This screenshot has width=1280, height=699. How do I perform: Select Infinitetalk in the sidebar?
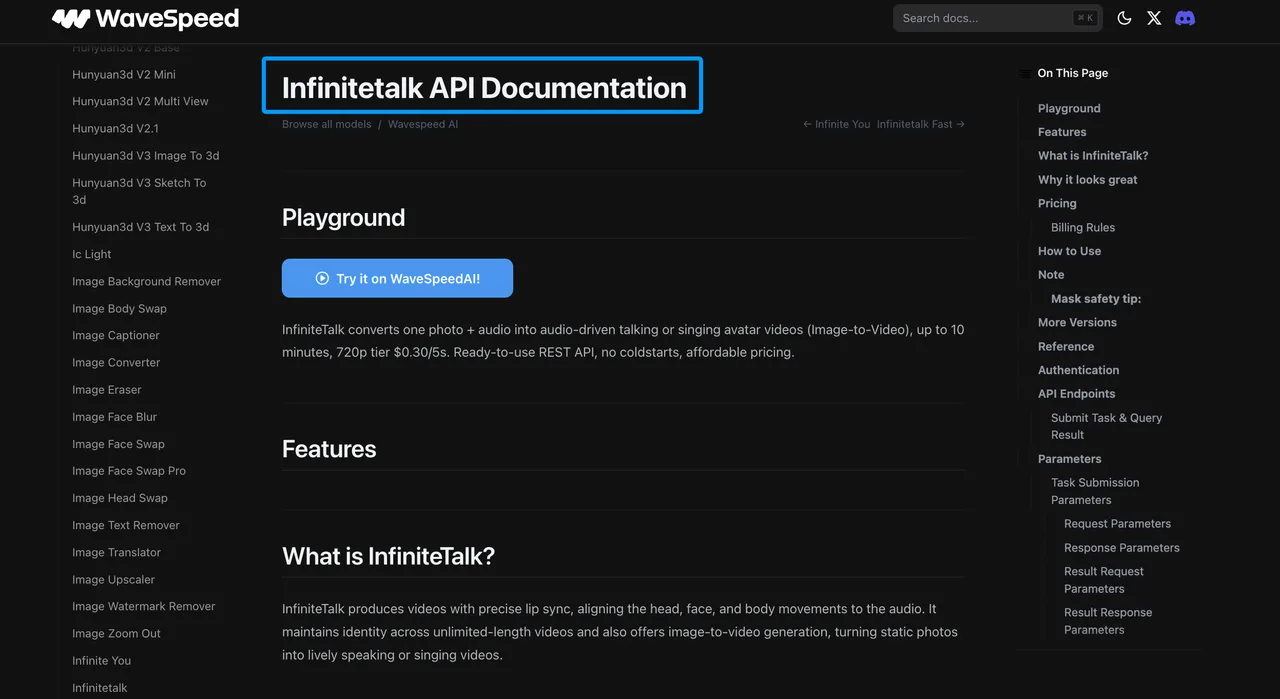(100, 687)
